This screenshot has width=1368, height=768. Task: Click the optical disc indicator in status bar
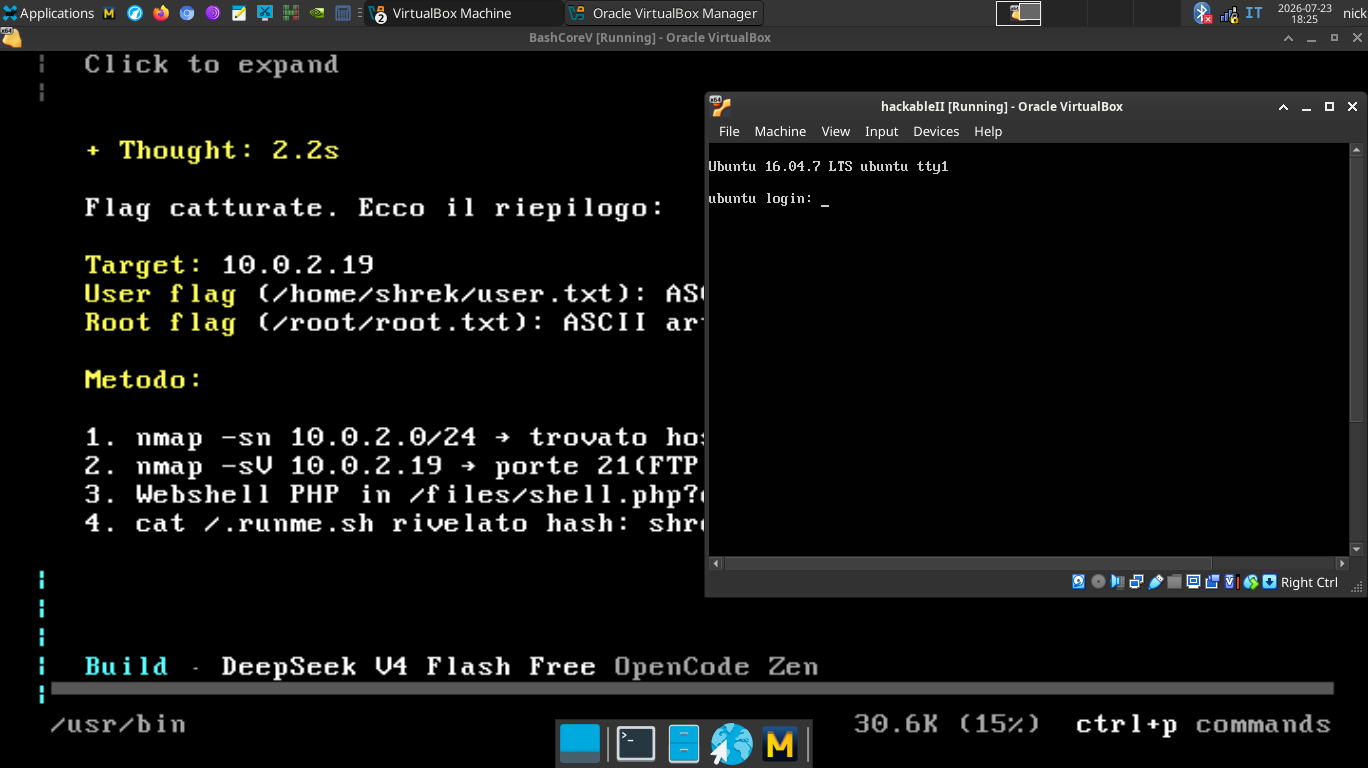click(1098, 582)
